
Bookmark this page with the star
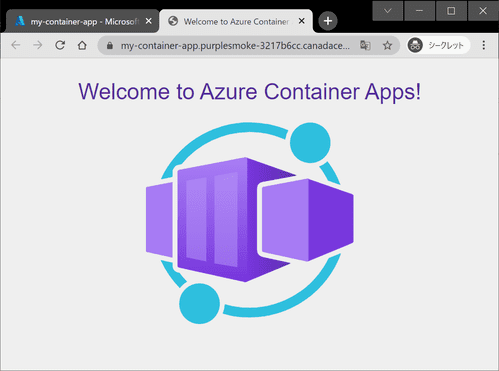(x=387, y=45)
